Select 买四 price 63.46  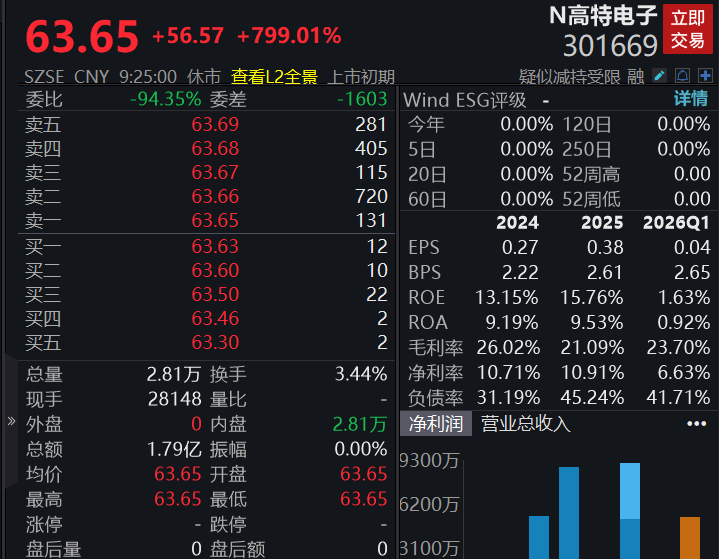215,319
